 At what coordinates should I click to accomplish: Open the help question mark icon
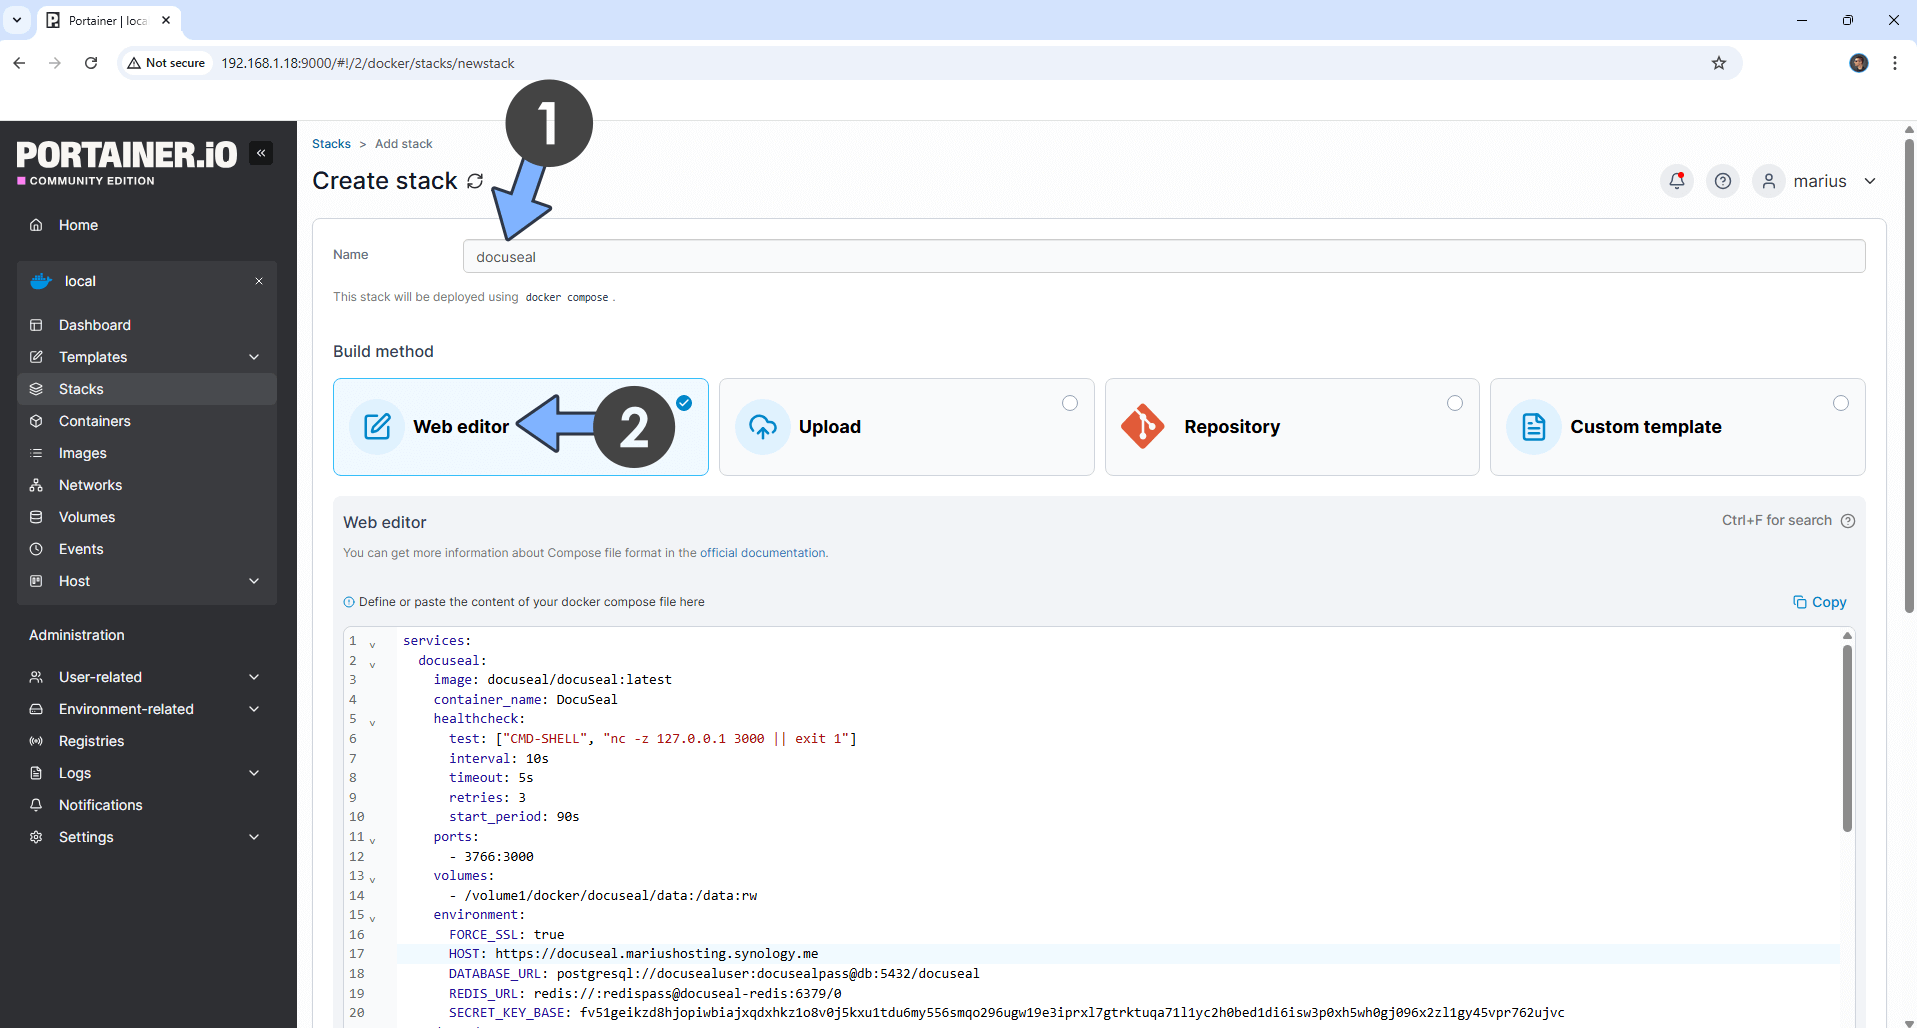point(1723,181)
